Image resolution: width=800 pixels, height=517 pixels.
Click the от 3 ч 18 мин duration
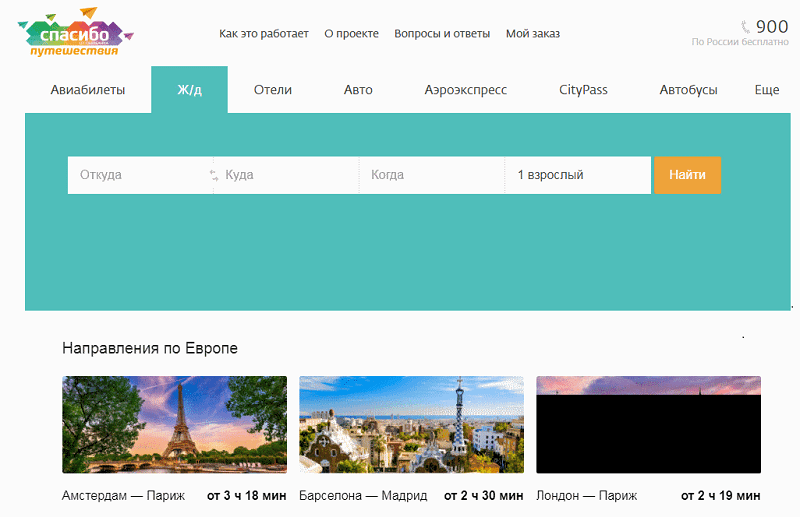point(246,496)
